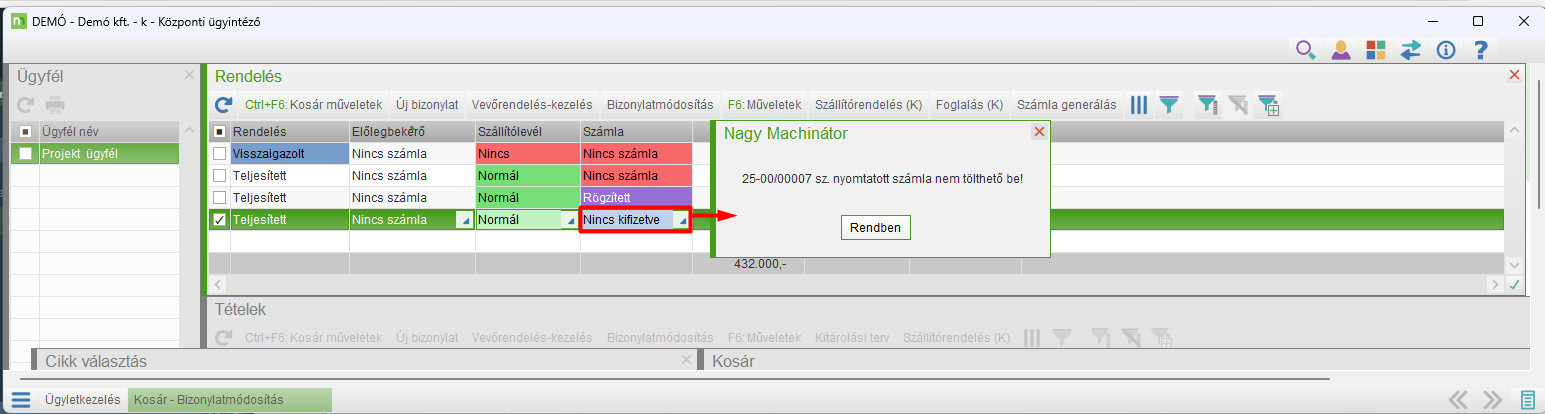This screenshot has height=414, width=1545.
Task: Uncheck the selected Nincs kifizetve row checkbox
Action: 219,219
